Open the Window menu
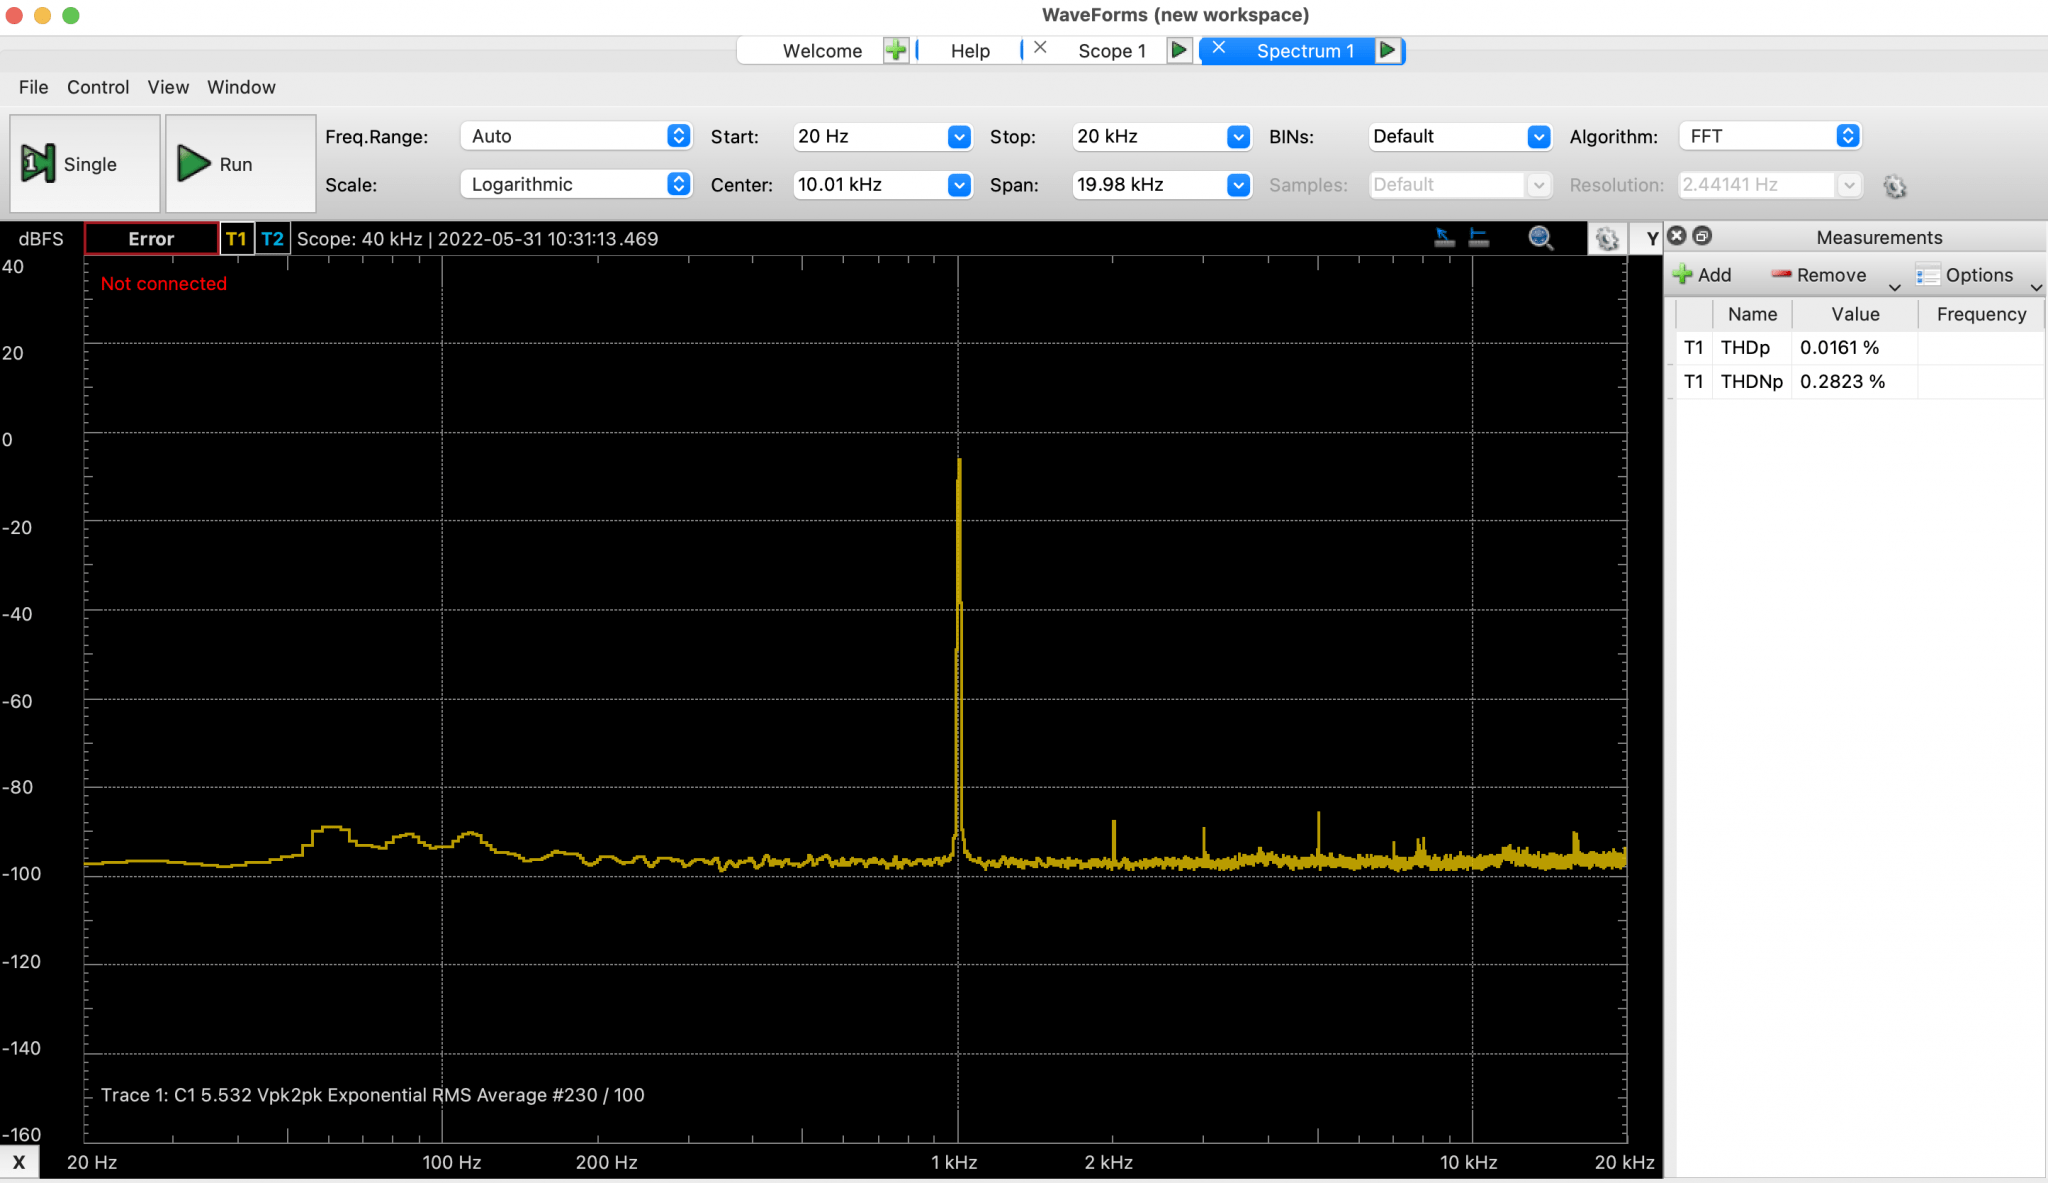Screen dimensions: 2048x1183 241,87
